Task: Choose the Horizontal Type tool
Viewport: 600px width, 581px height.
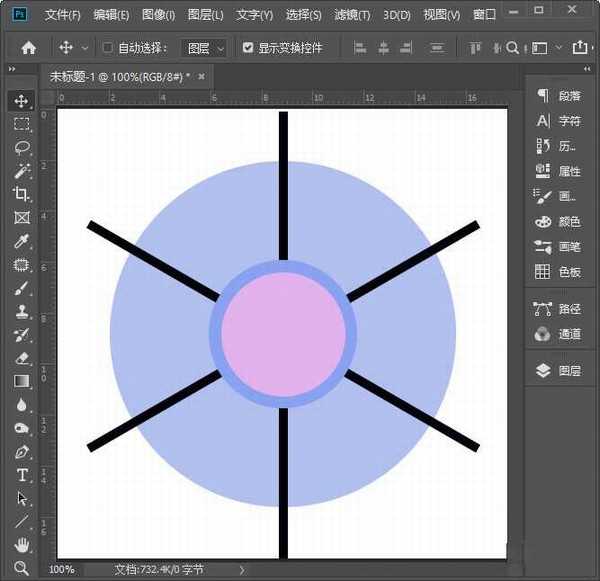Action: coord(21,475)
